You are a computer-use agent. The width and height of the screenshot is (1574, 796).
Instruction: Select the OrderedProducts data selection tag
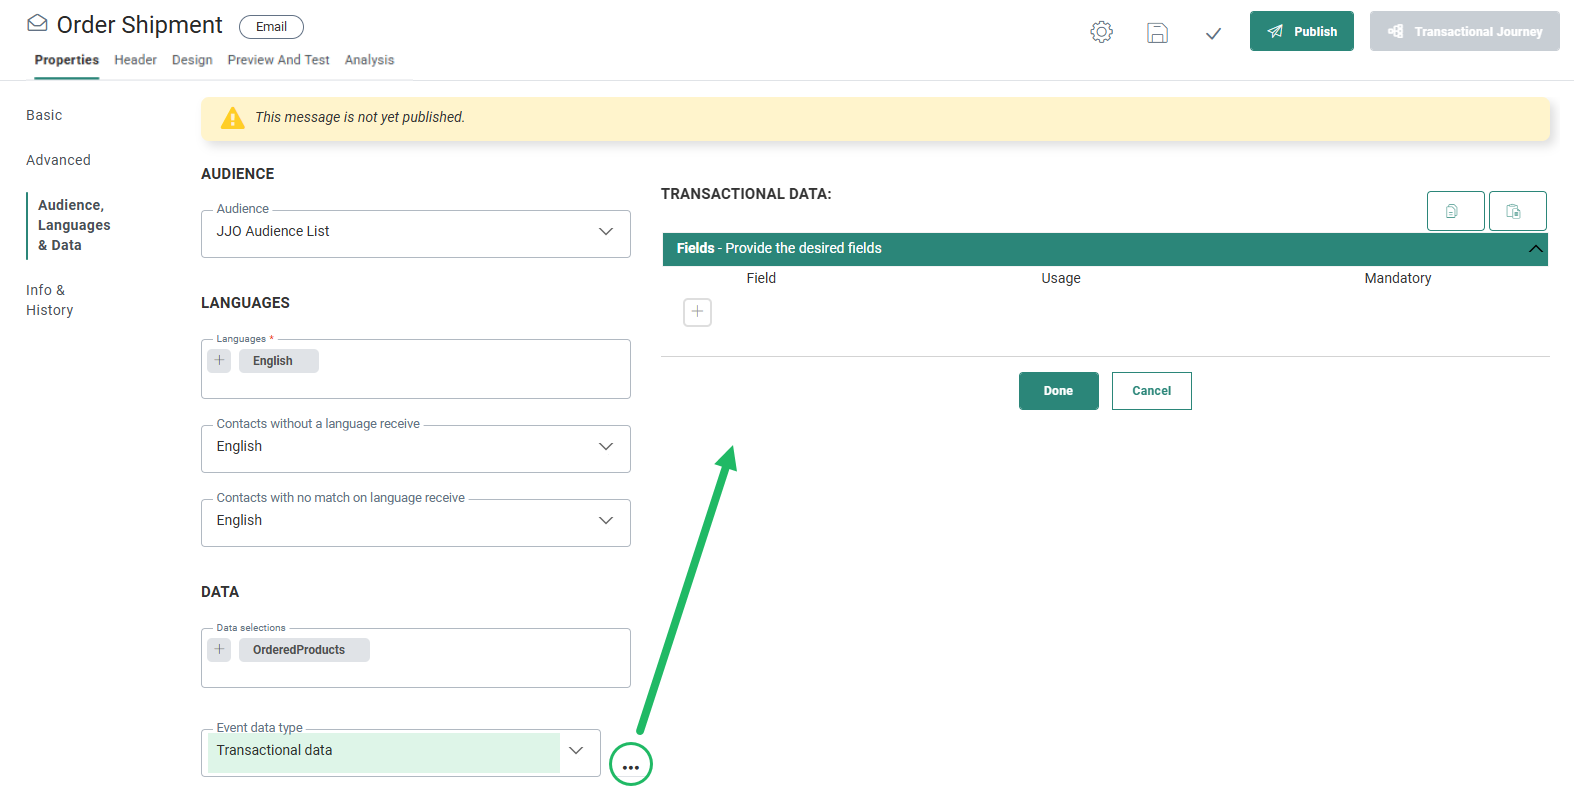(x=299, y=650)
